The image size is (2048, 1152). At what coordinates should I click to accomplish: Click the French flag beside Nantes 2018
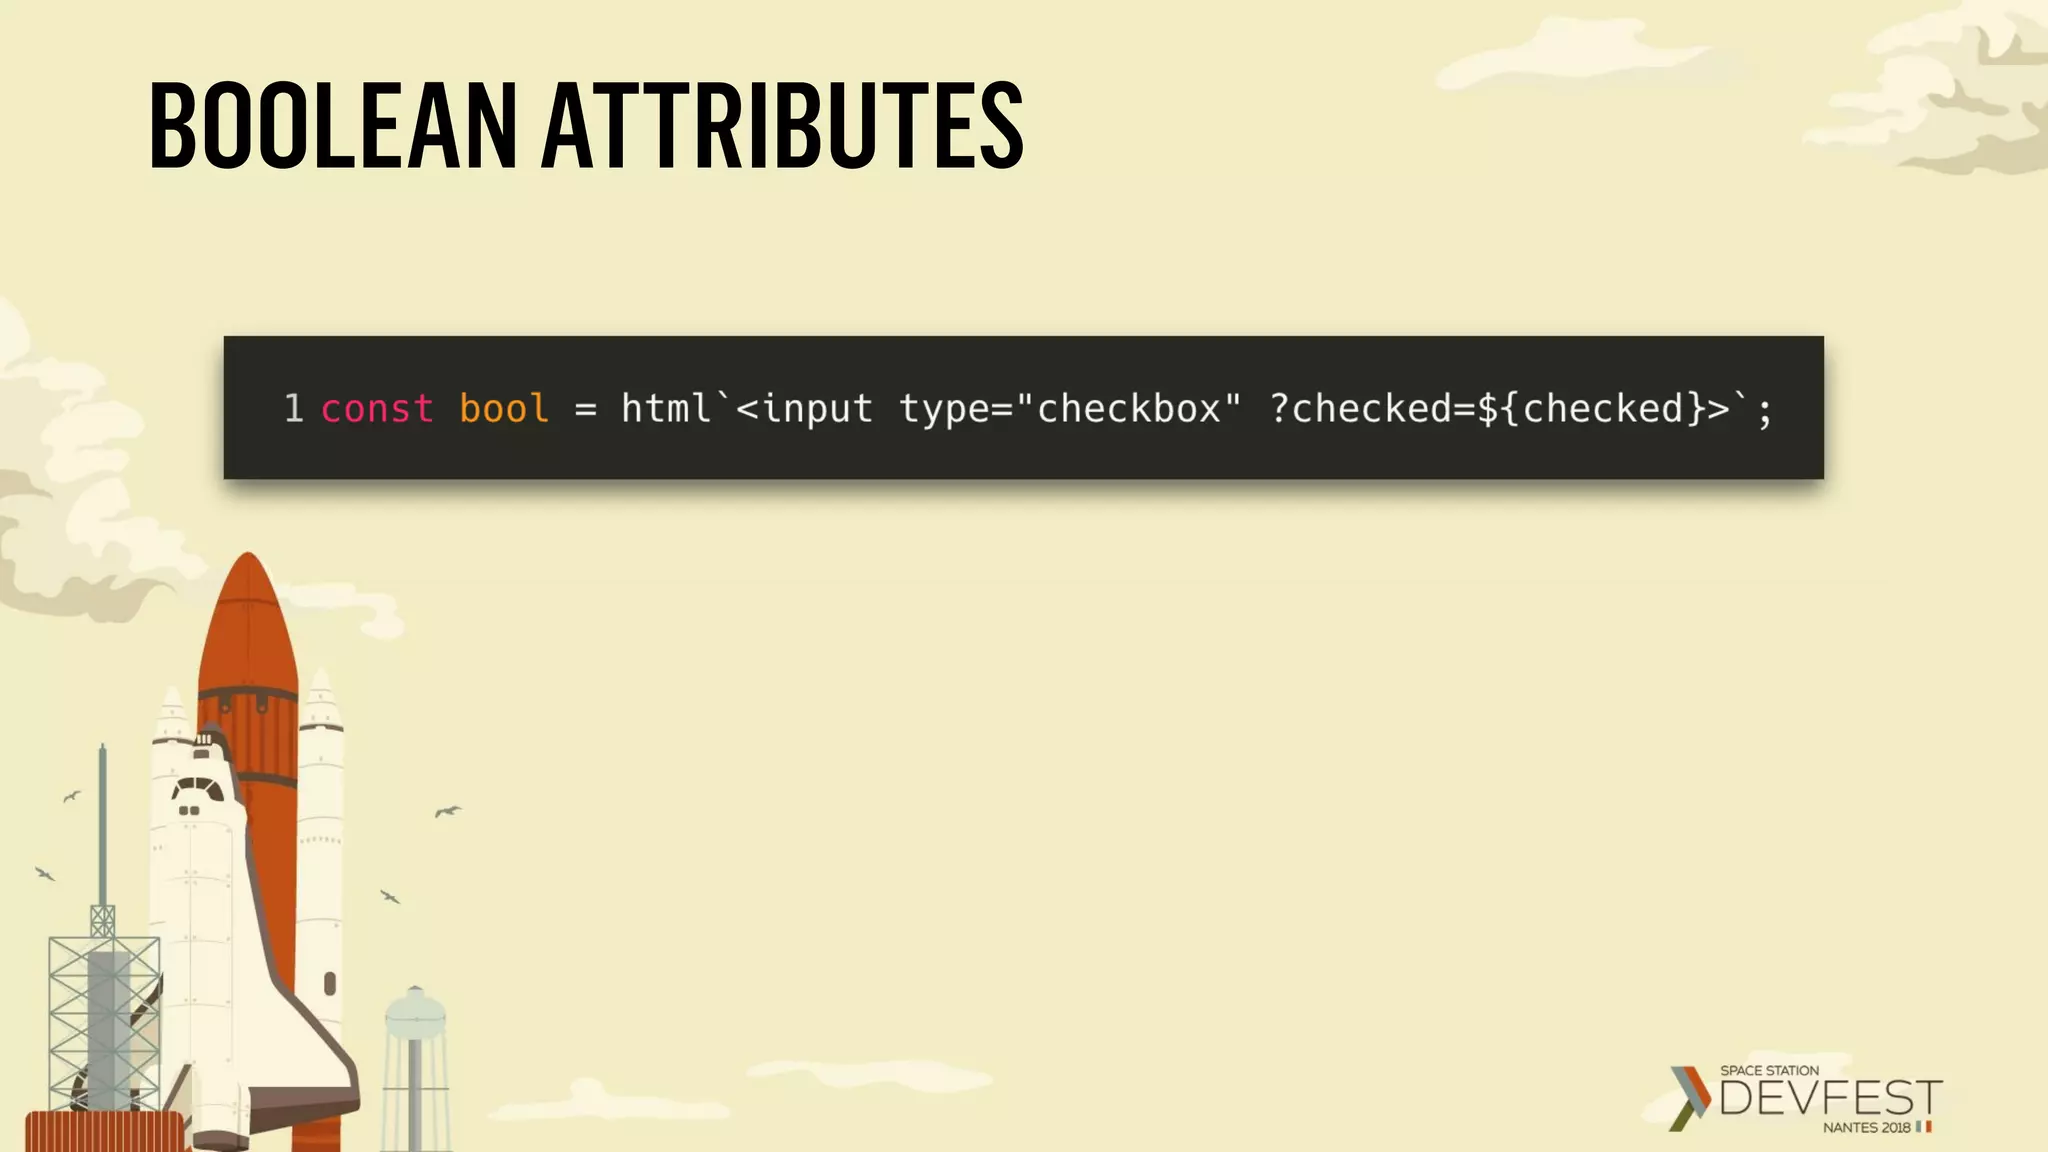[1923, 1127]
